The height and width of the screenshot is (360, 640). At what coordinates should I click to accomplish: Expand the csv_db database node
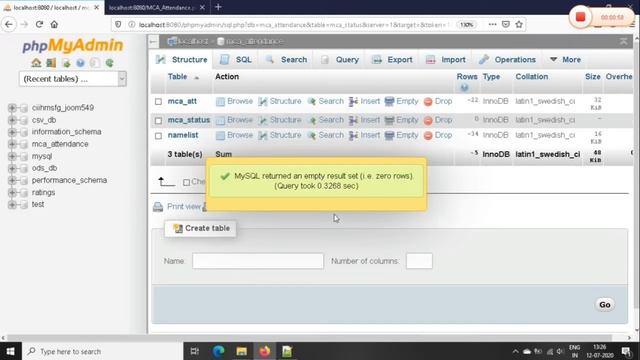(x=12, y=120)
